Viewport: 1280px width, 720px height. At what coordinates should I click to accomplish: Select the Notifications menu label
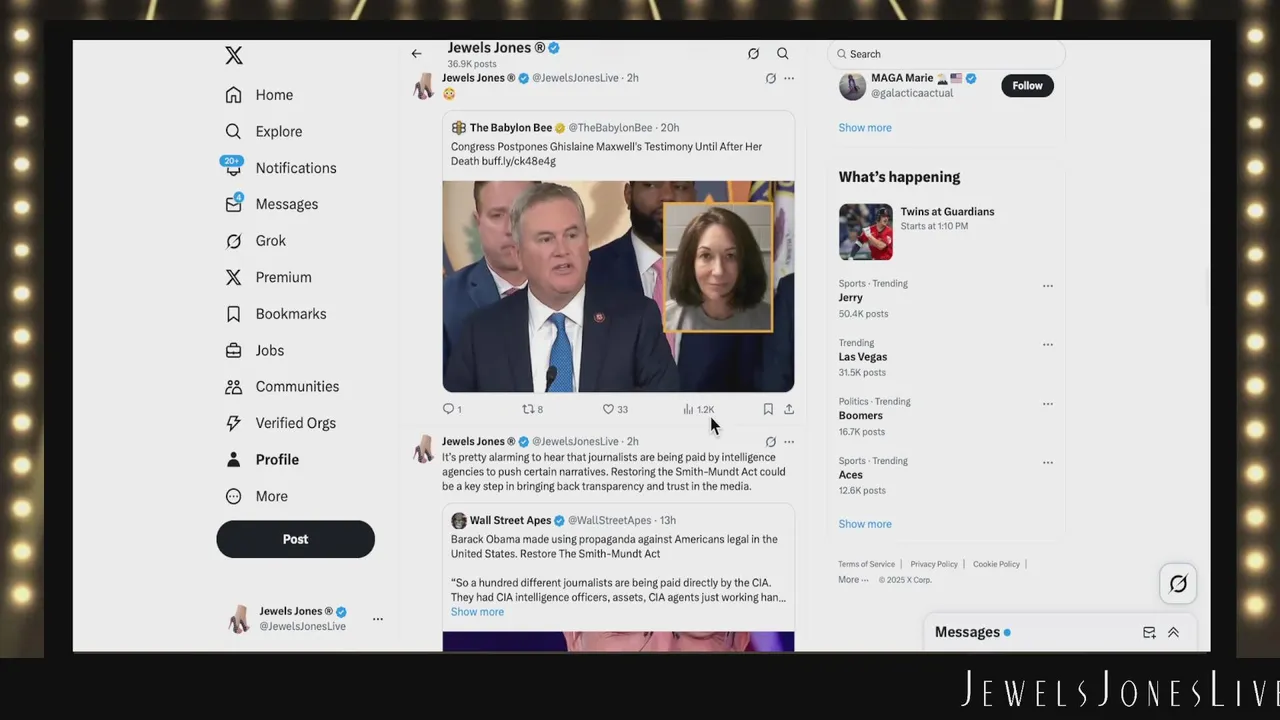pos(296,168)
